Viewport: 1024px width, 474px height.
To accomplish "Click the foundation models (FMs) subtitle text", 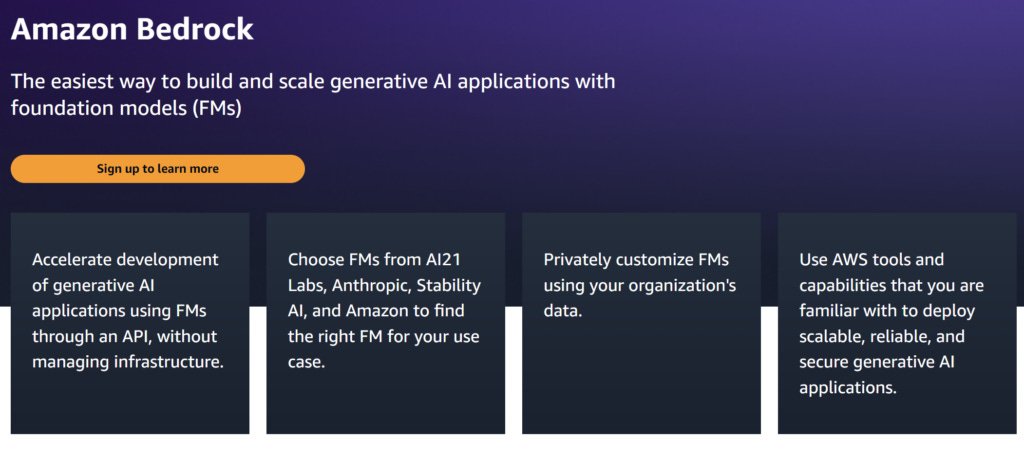I will pyautogui.click(x=126, y=107).
